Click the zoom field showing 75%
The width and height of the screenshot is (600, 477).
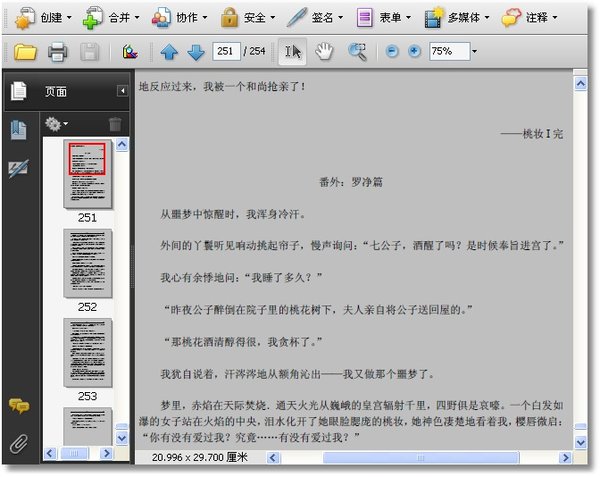pyautogui.click(x=449, y=51)
